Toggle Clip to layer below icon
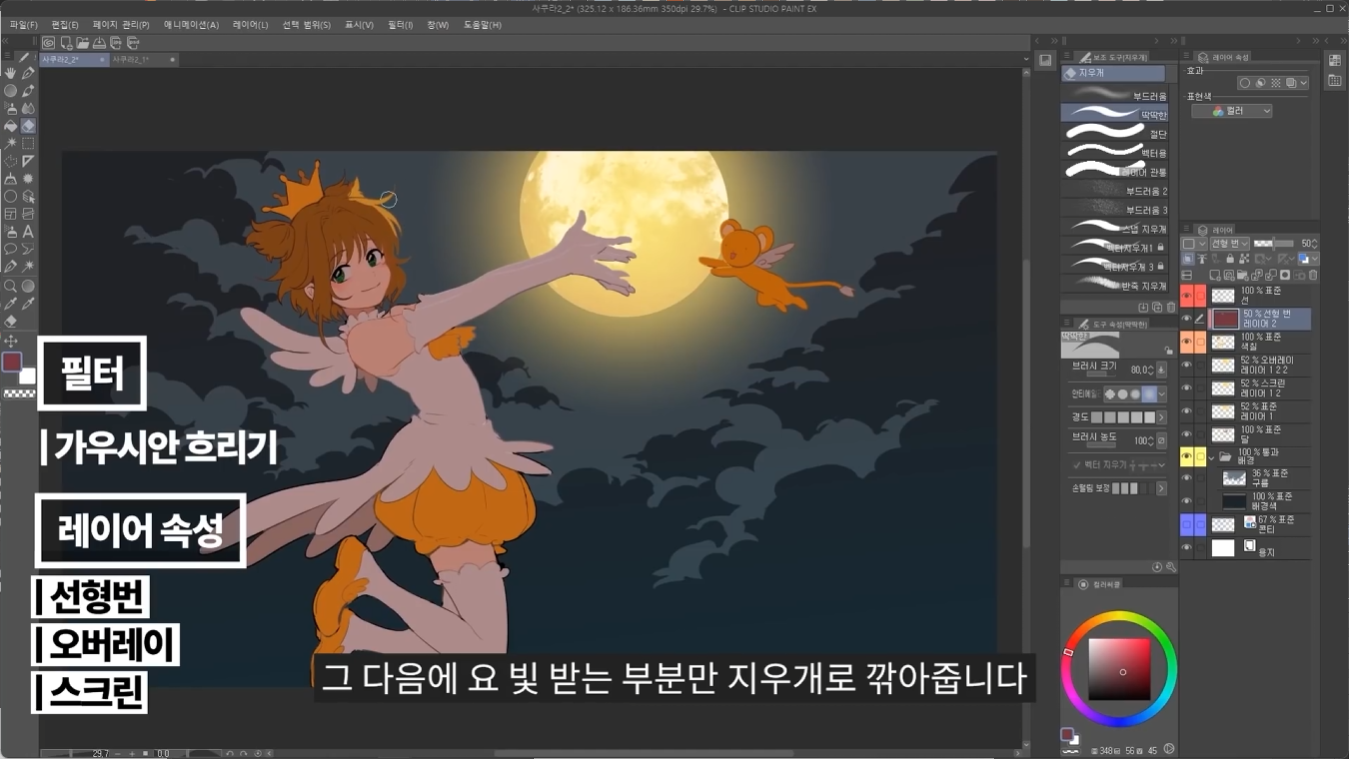 click(x=1188, y=259)
